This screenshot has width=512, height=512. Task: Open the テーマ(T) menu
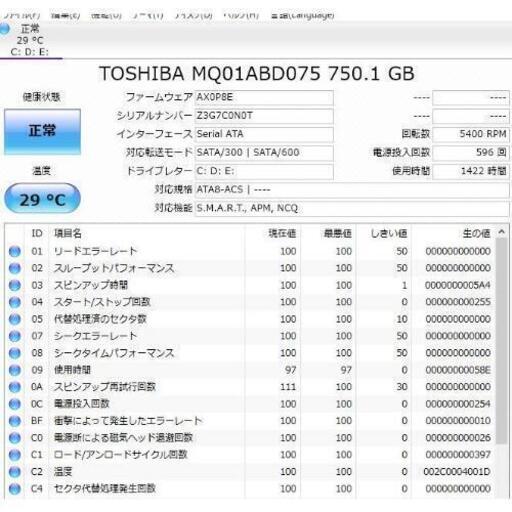(148, 15)
